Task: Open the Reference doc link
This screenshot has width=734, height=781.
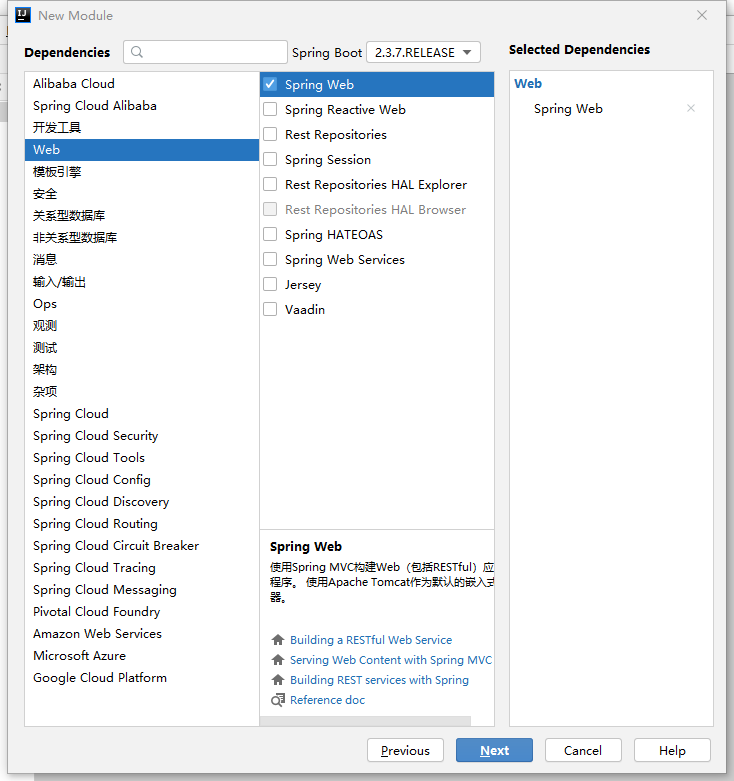Action: pos(327,700)
